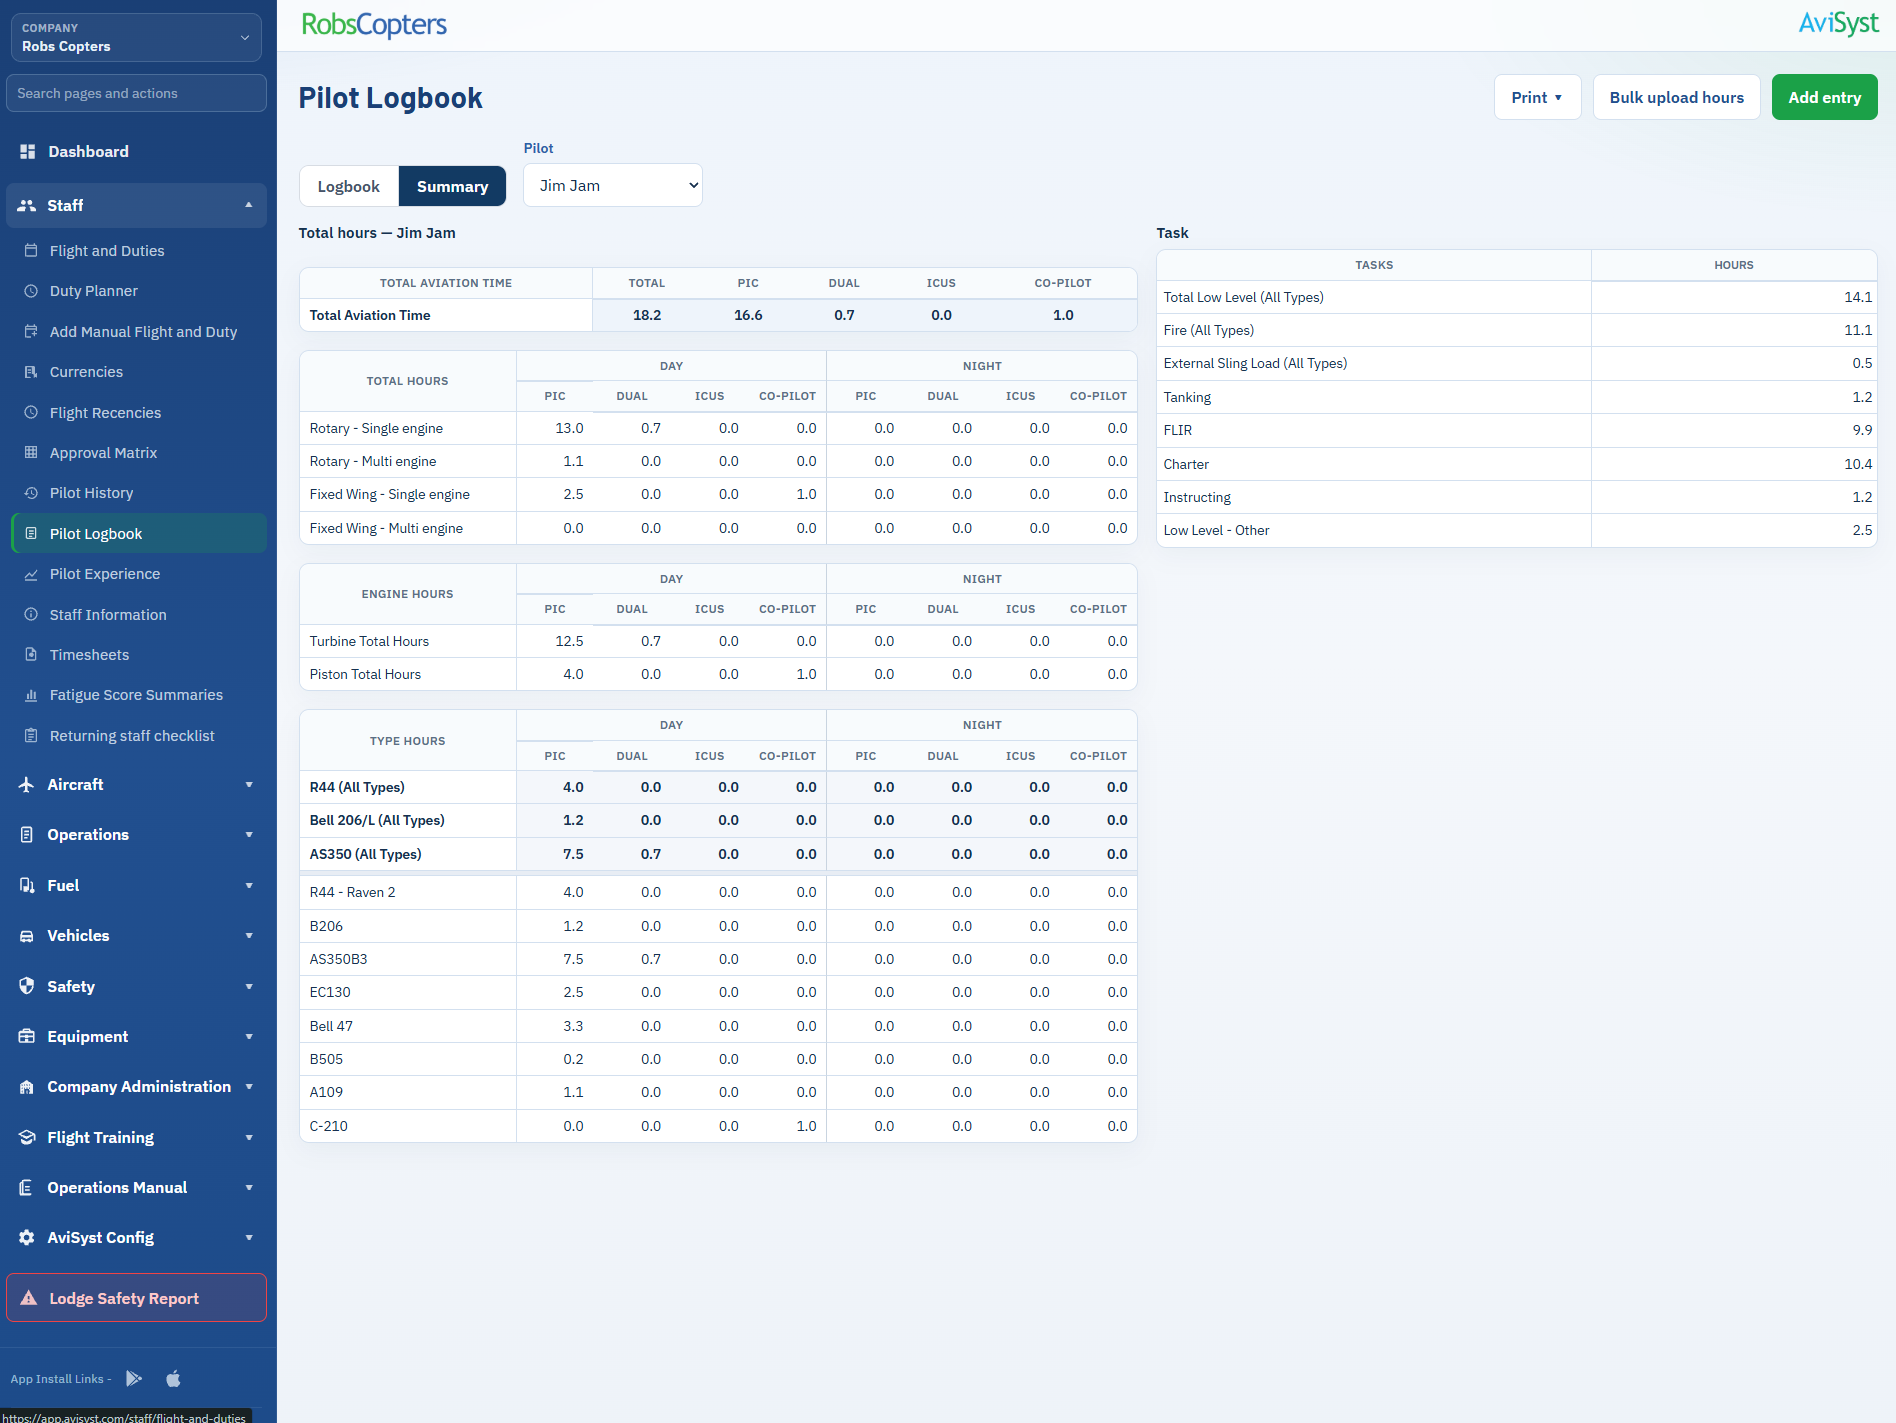
Task: Click the Approval Matrix grid icon
Action: coord(31,452)
